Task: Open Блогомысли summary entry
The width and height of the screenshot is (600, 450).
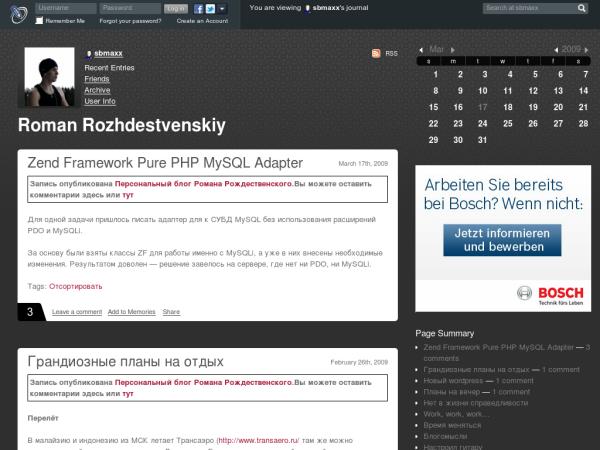Action: pyautogui.click(x=445, y=436)
